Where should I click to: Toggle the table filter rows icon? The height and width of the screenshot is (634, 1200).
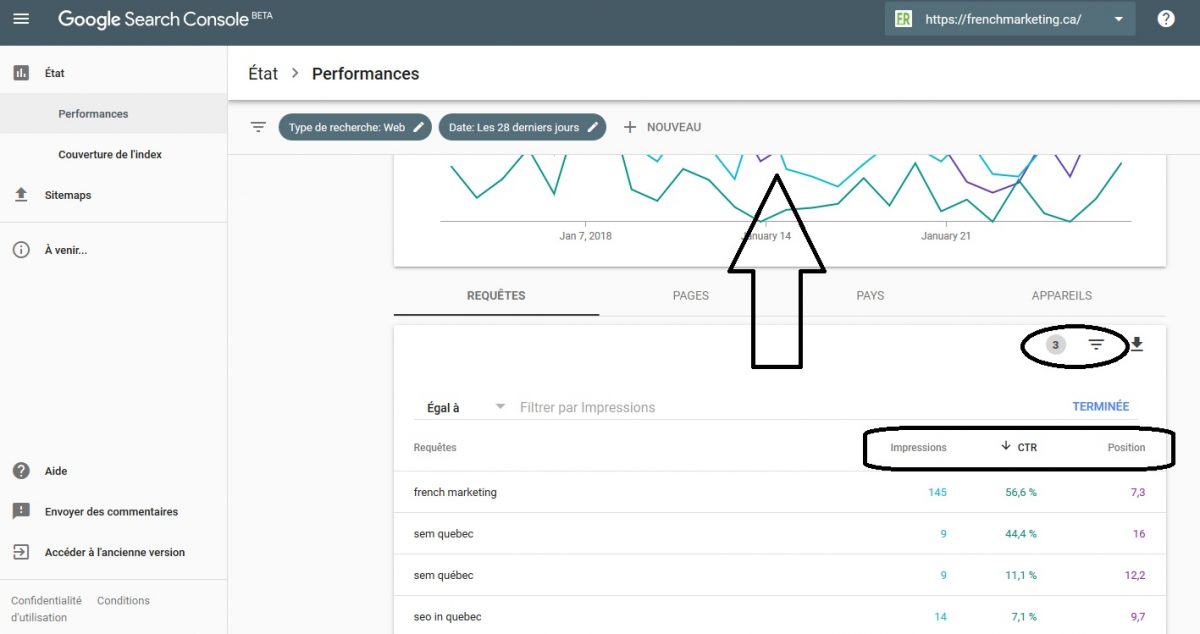pos(1096,345)
